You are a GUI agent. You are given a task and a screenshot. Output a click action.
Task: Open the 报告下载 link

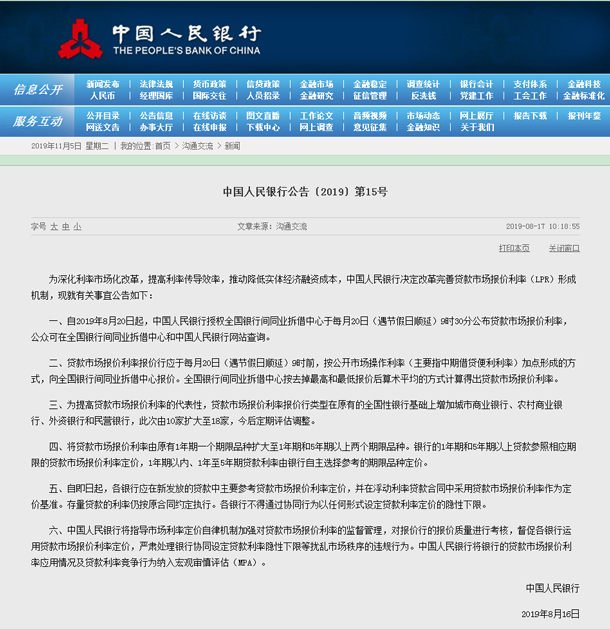(530, 116)
